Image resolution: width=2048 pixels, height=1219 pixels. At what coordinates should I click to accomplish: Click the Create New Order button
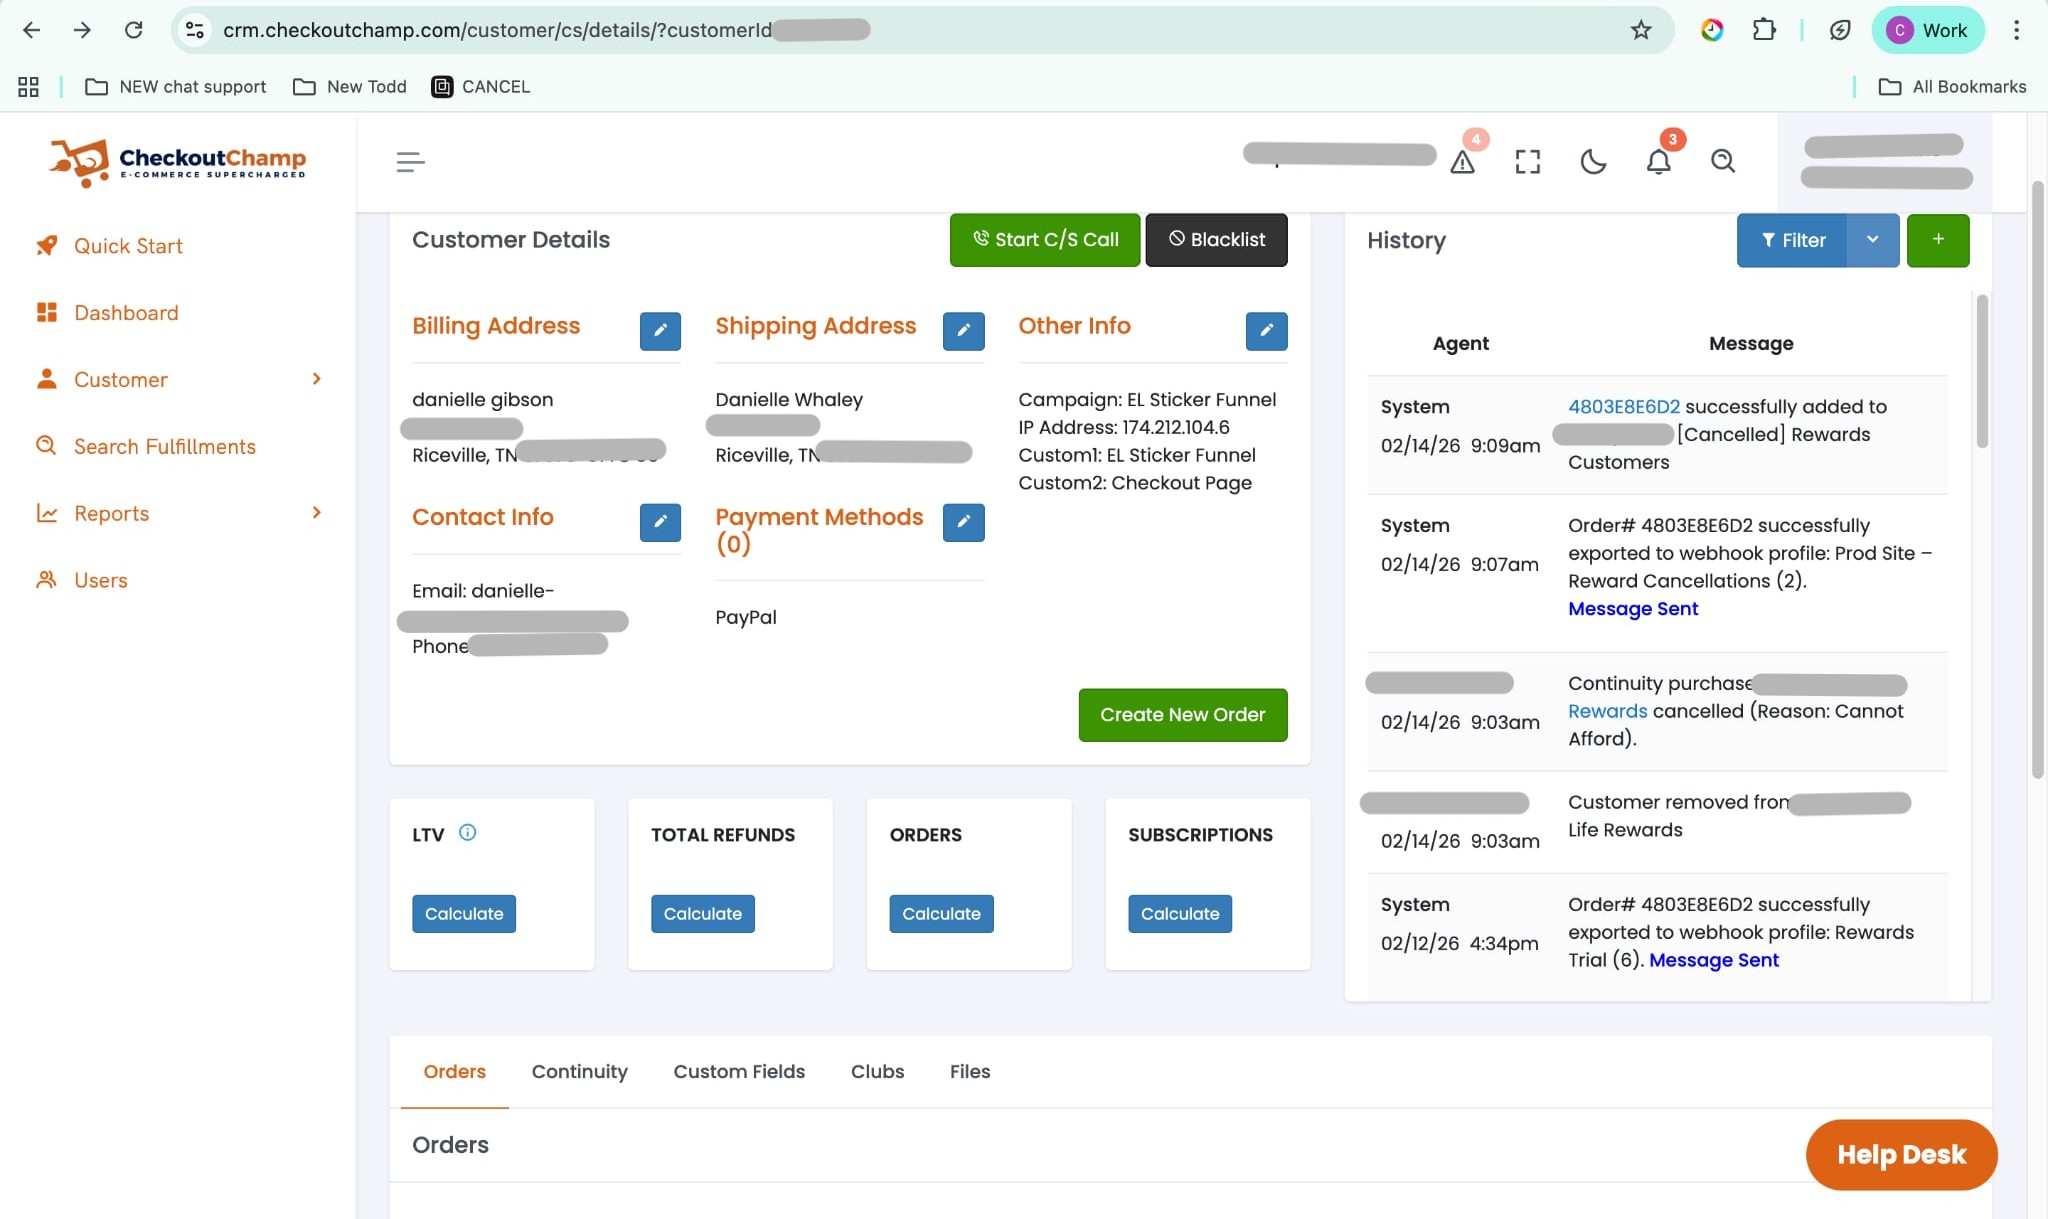(x=1182, y=714)
